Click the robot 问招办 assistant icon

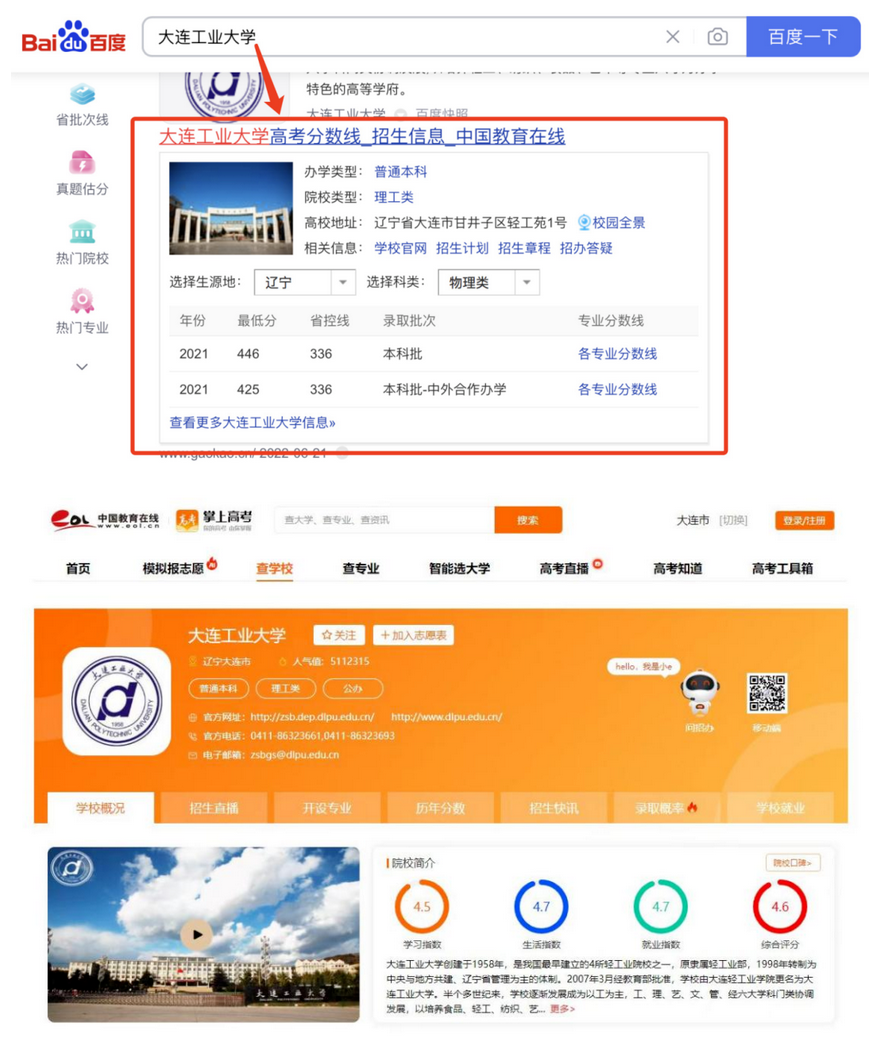coord(699,692)
